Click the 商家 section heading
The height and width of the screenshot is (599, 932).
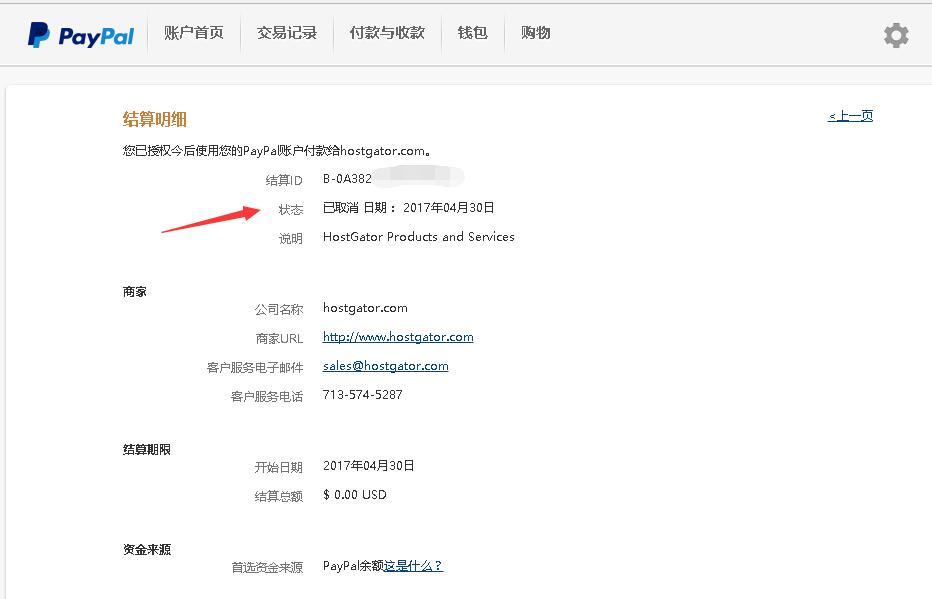(x=135, y=292)
